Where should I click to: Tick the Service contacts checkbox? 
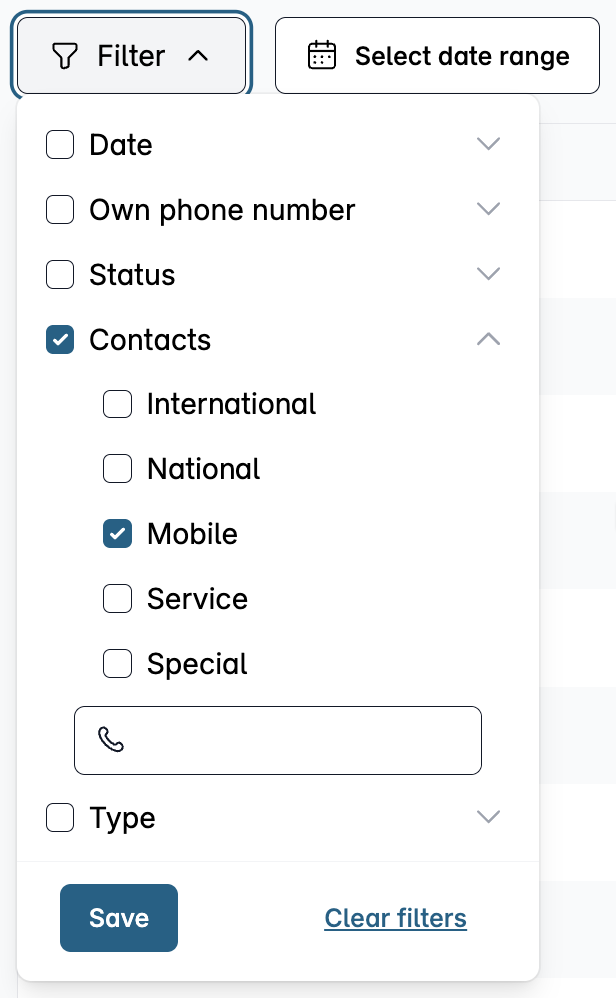tap(118, 599)
